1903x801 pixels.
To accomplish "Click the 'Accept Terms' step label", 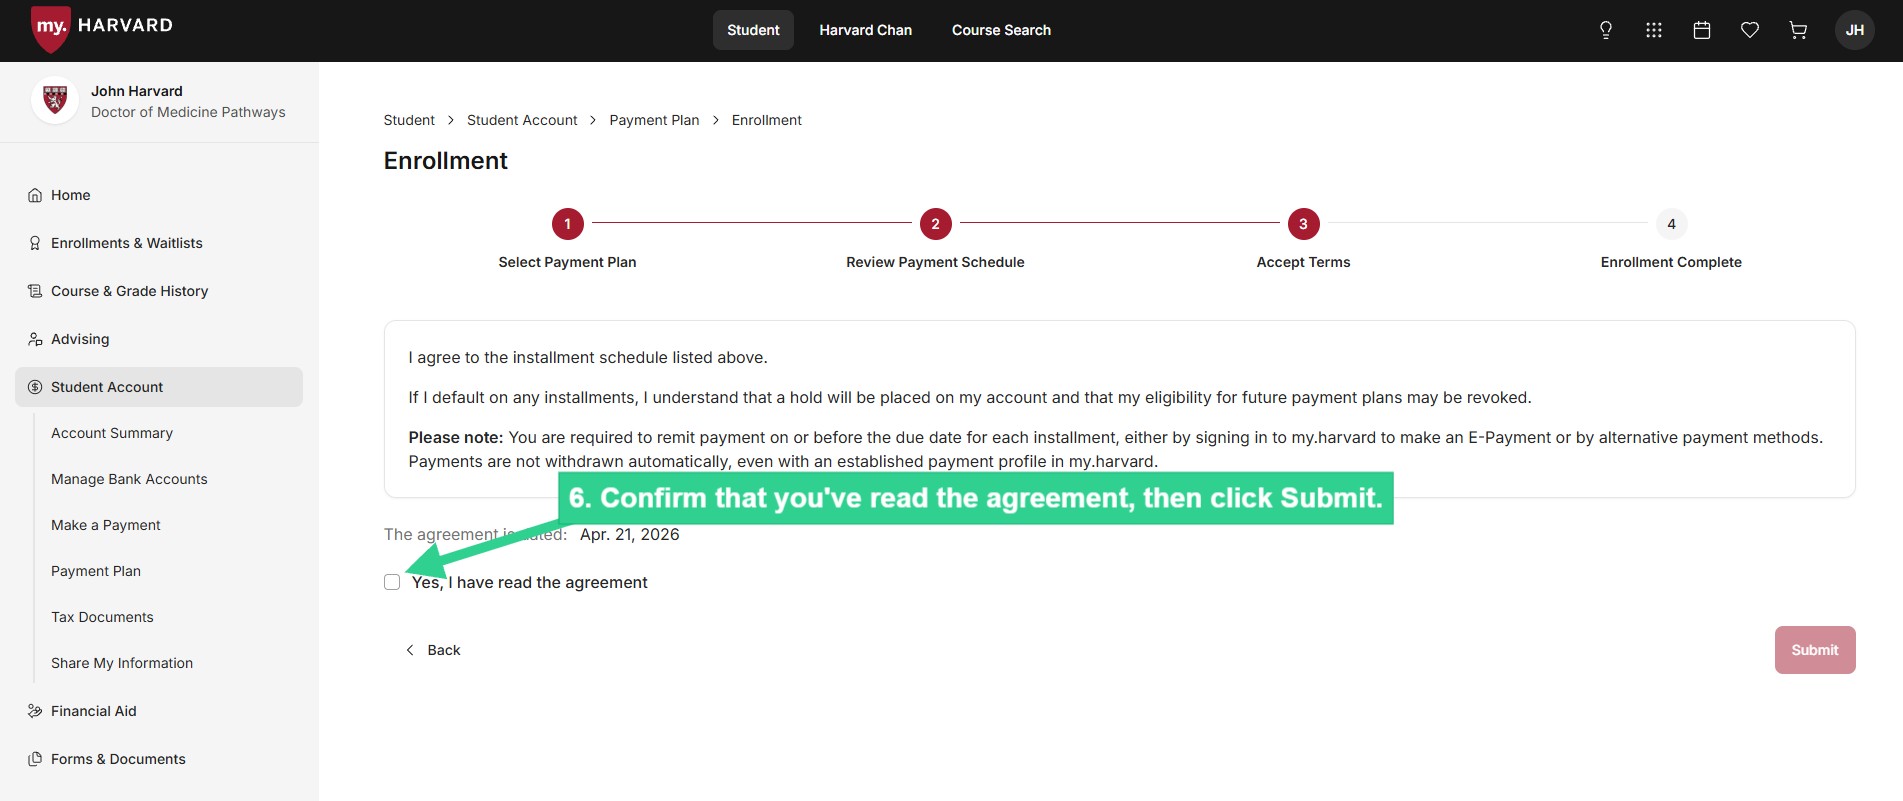I will (x=1303, y=262).
